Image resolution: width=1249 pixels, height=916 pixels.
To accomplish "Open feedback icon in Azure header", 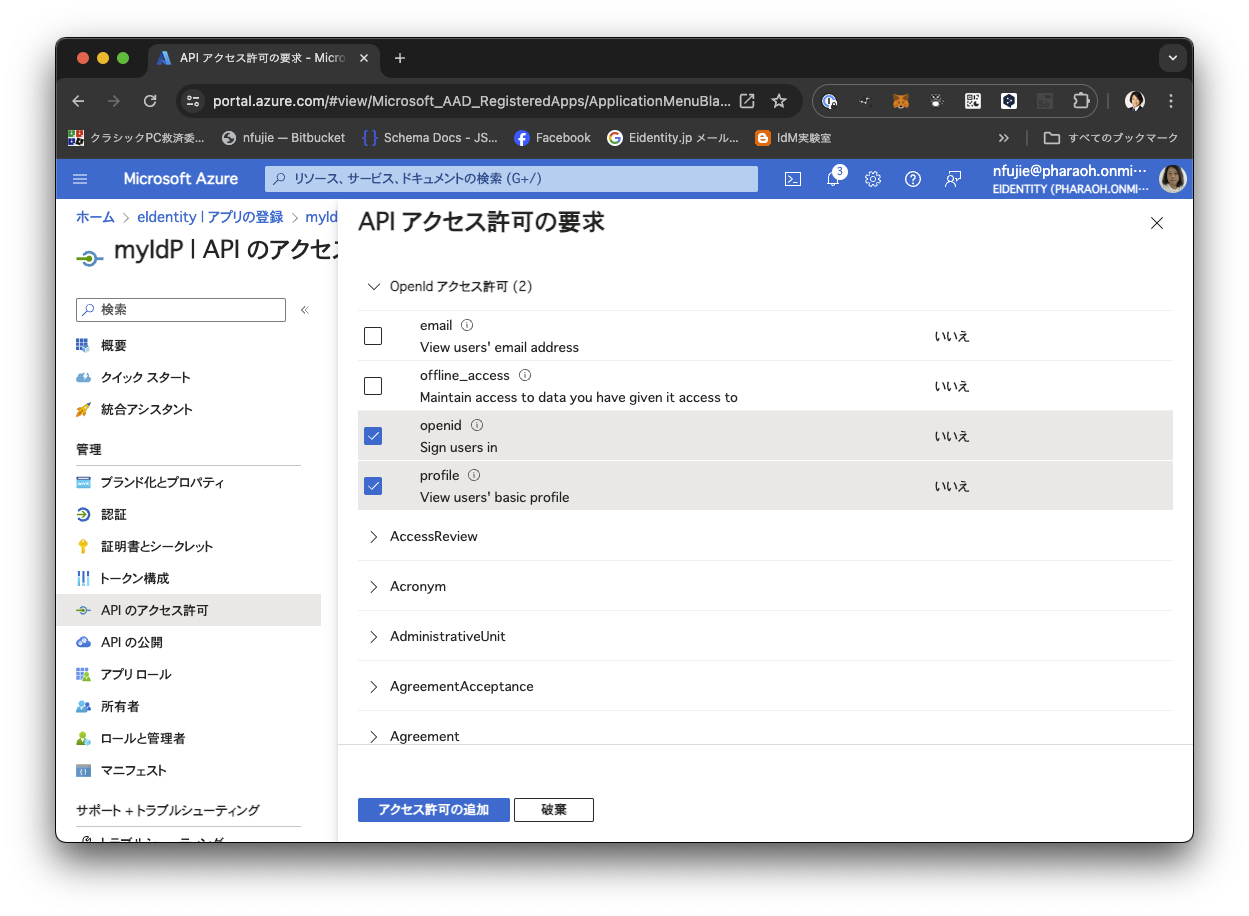I will point(953,179).
